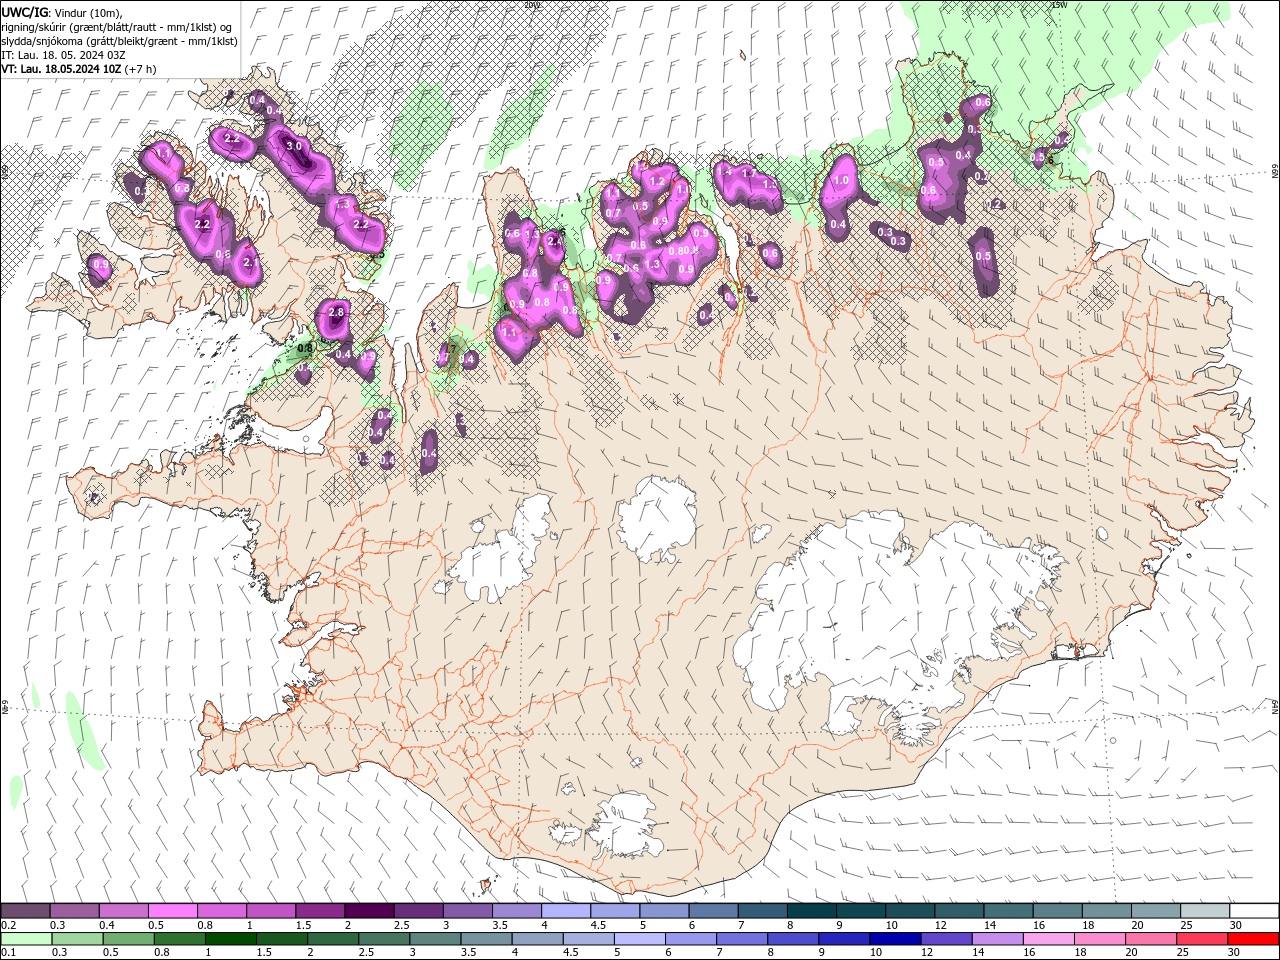Pick the upper scale swatch between 0.3 and 0.4
The width and height of the screenshot is (1280, 960).
tap(74, 911)
